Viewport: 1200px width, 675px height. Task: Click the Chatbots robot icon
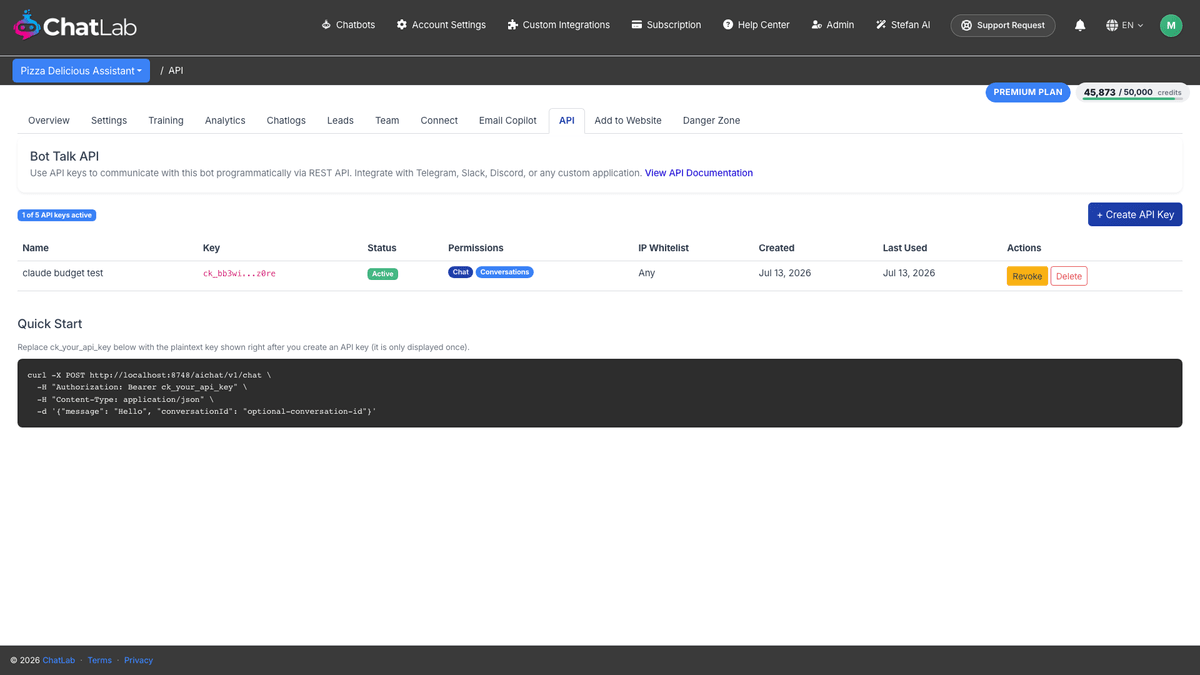point(326,25)
